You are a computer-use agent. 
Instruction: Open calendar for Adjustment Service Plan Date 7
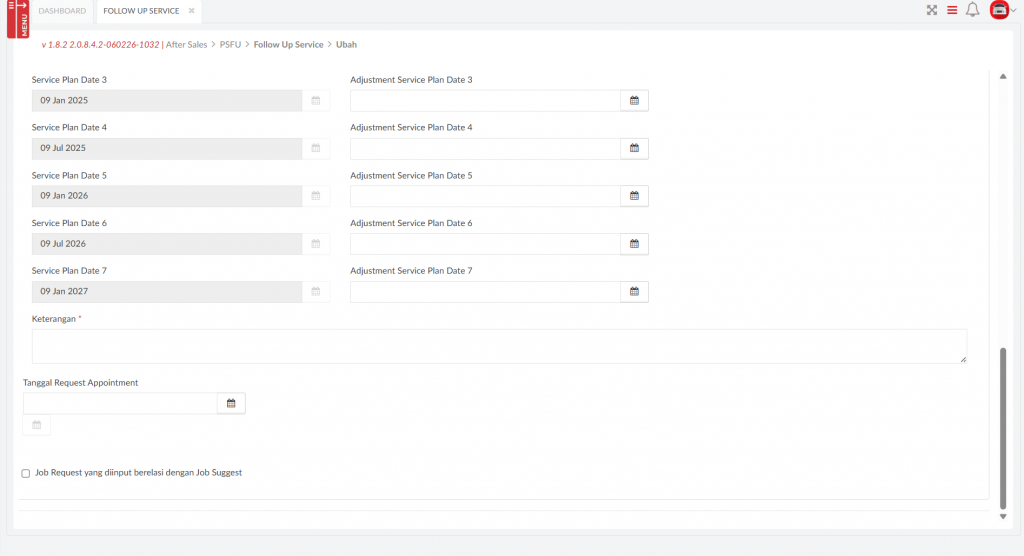coord(634,292)
